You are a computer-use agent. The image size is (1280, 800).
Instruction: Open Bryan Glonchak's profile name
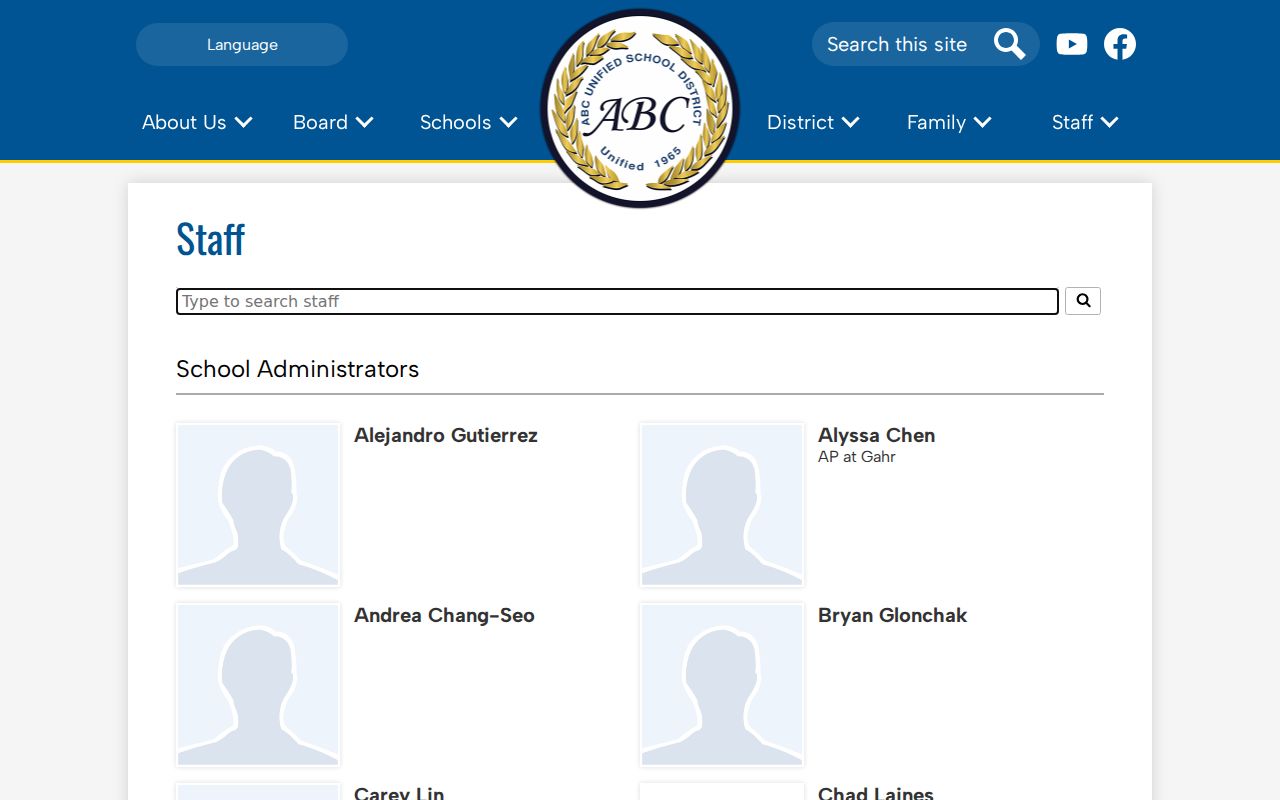click(x=893, y=615)
